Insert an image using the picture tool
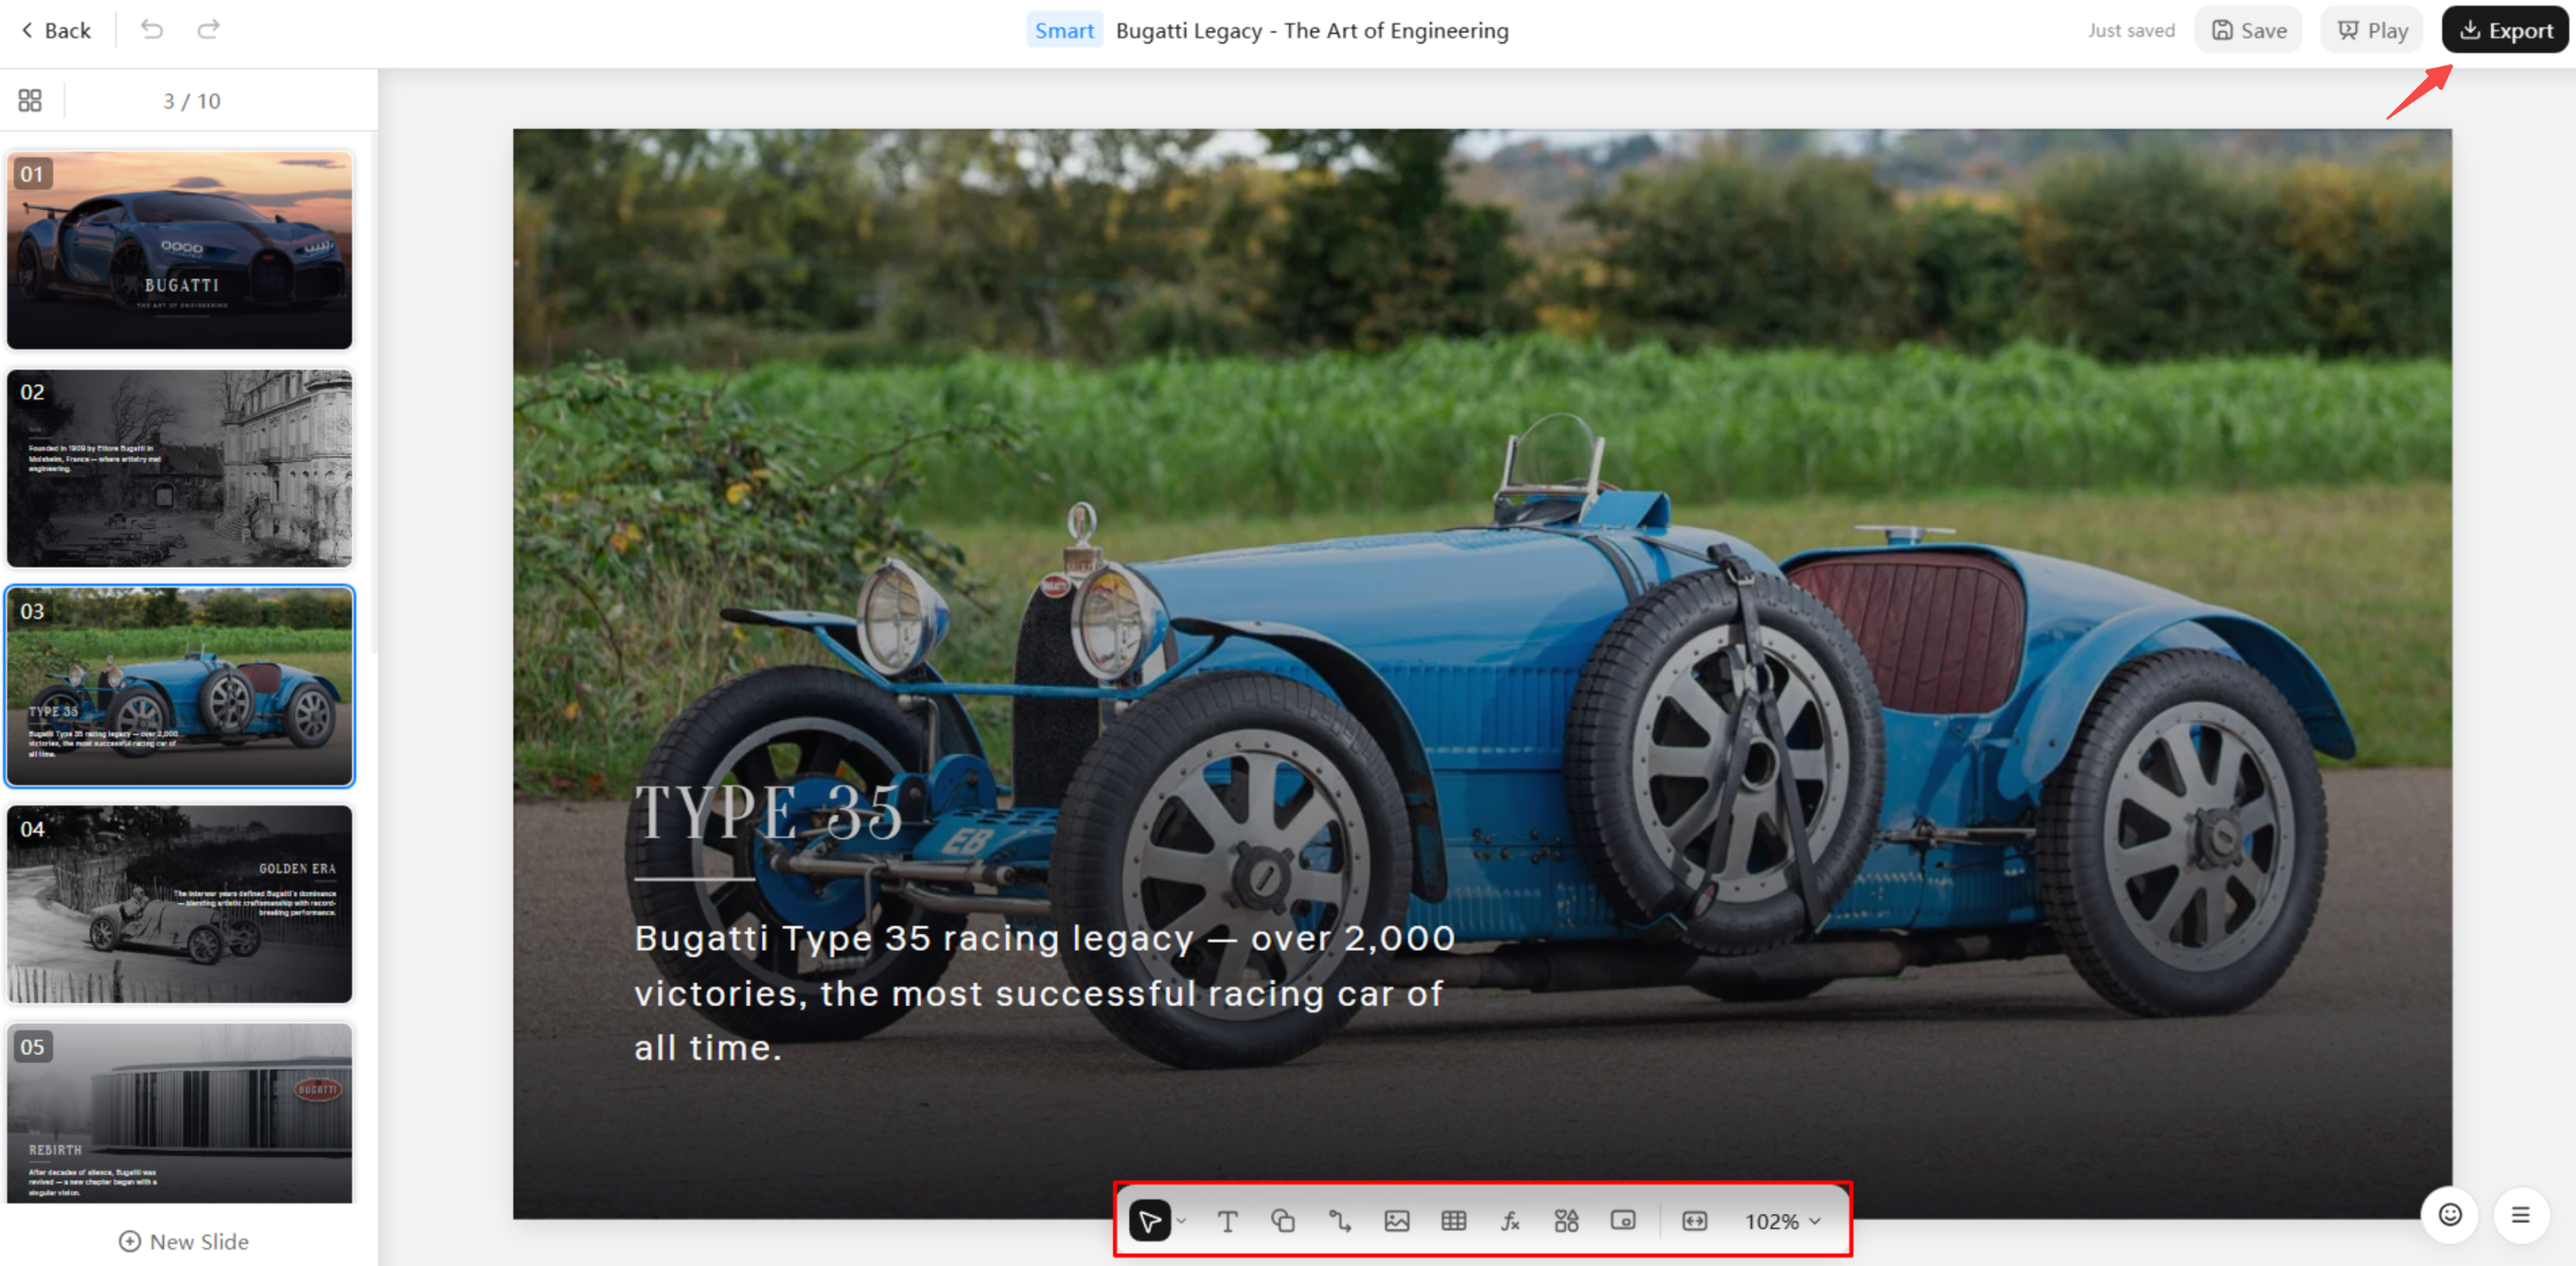The height and width of the screenshot is (1266, 2576). pyautogui.click(x=1397, y=1221)
